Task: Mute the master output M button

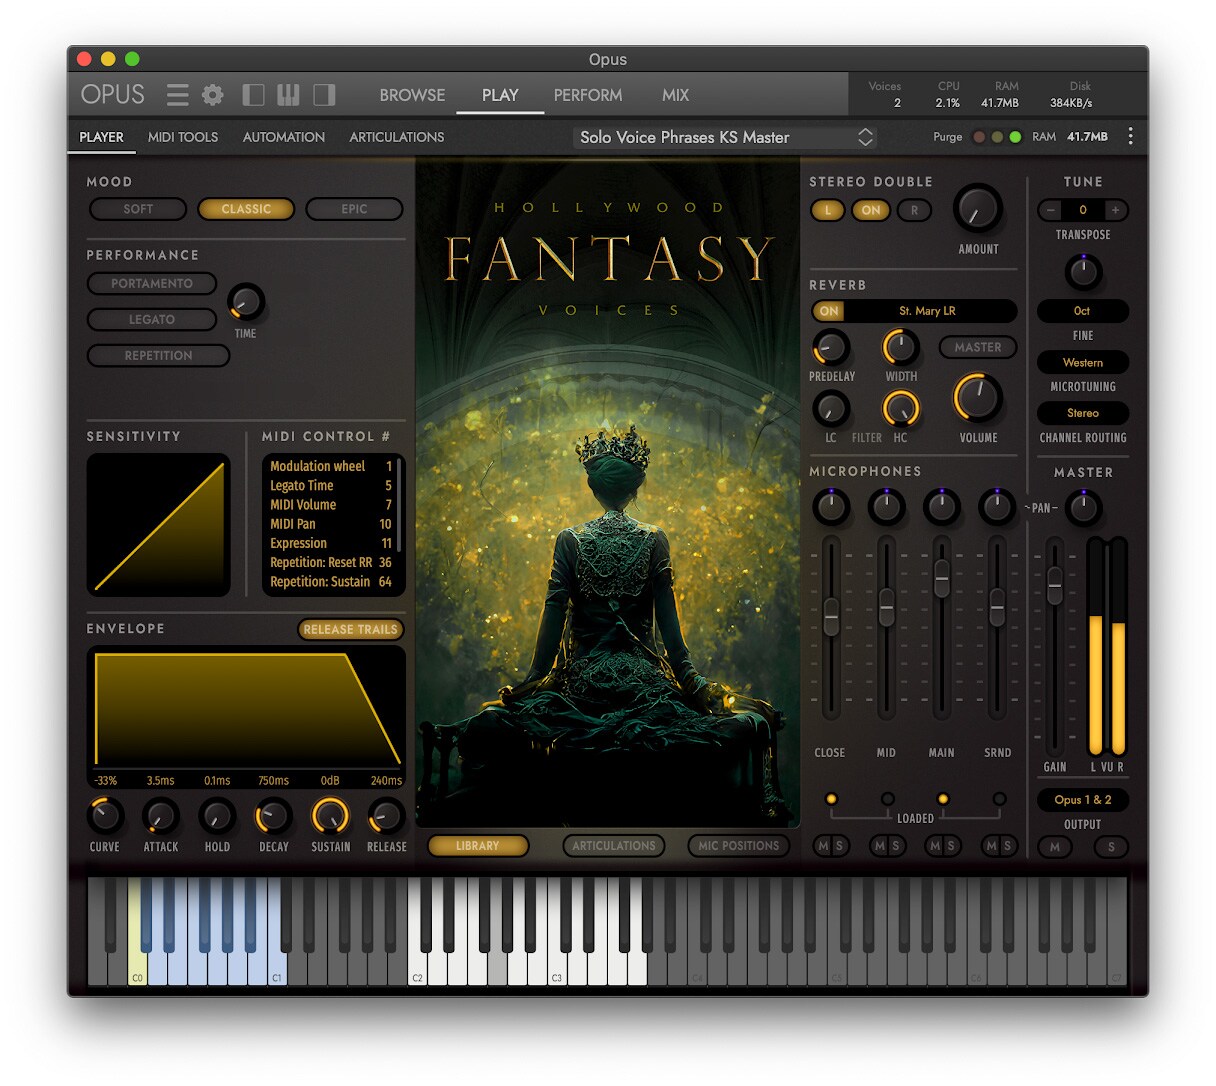Action: point(1055,847)
